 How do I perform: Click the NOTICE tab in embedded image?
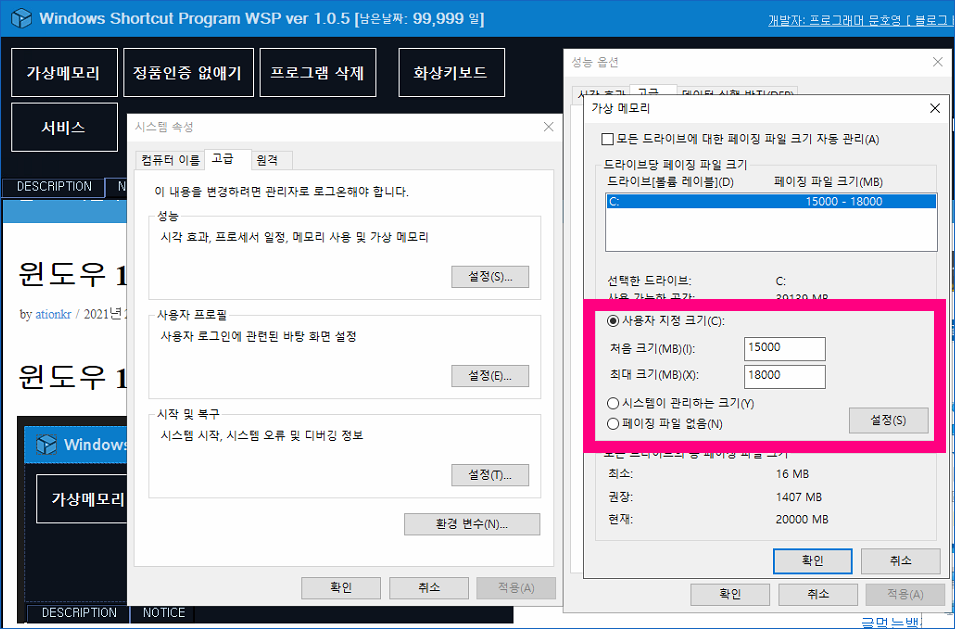[x=163, y=613]
